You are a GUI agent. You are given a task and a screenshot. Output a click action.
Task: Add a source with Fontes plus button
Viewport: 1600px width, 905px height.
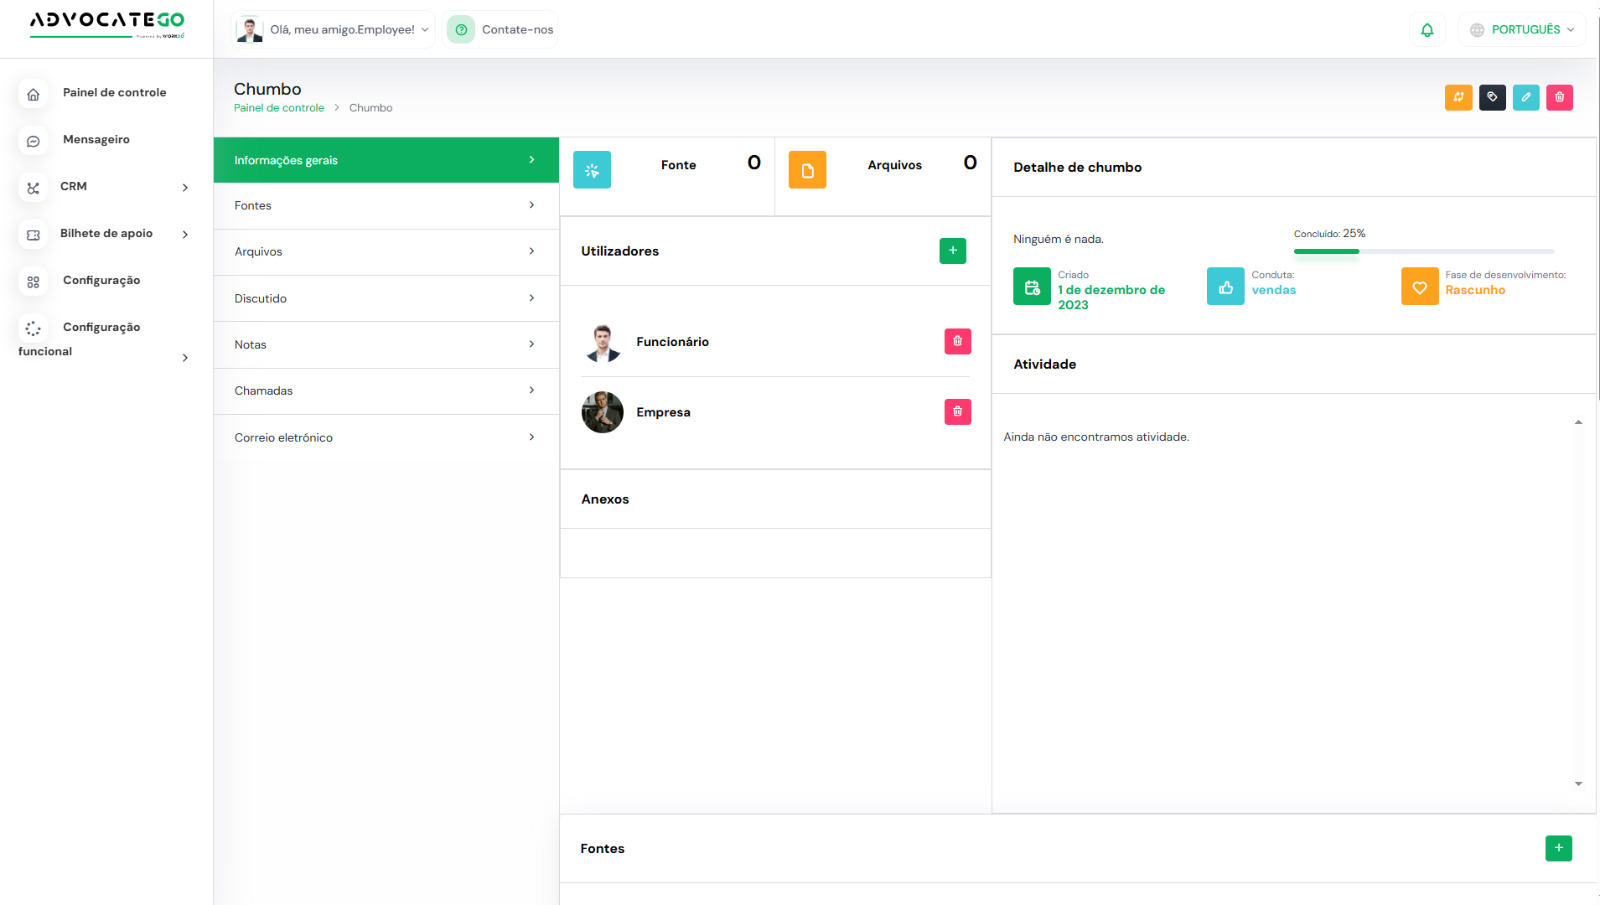coord(1558,848)
